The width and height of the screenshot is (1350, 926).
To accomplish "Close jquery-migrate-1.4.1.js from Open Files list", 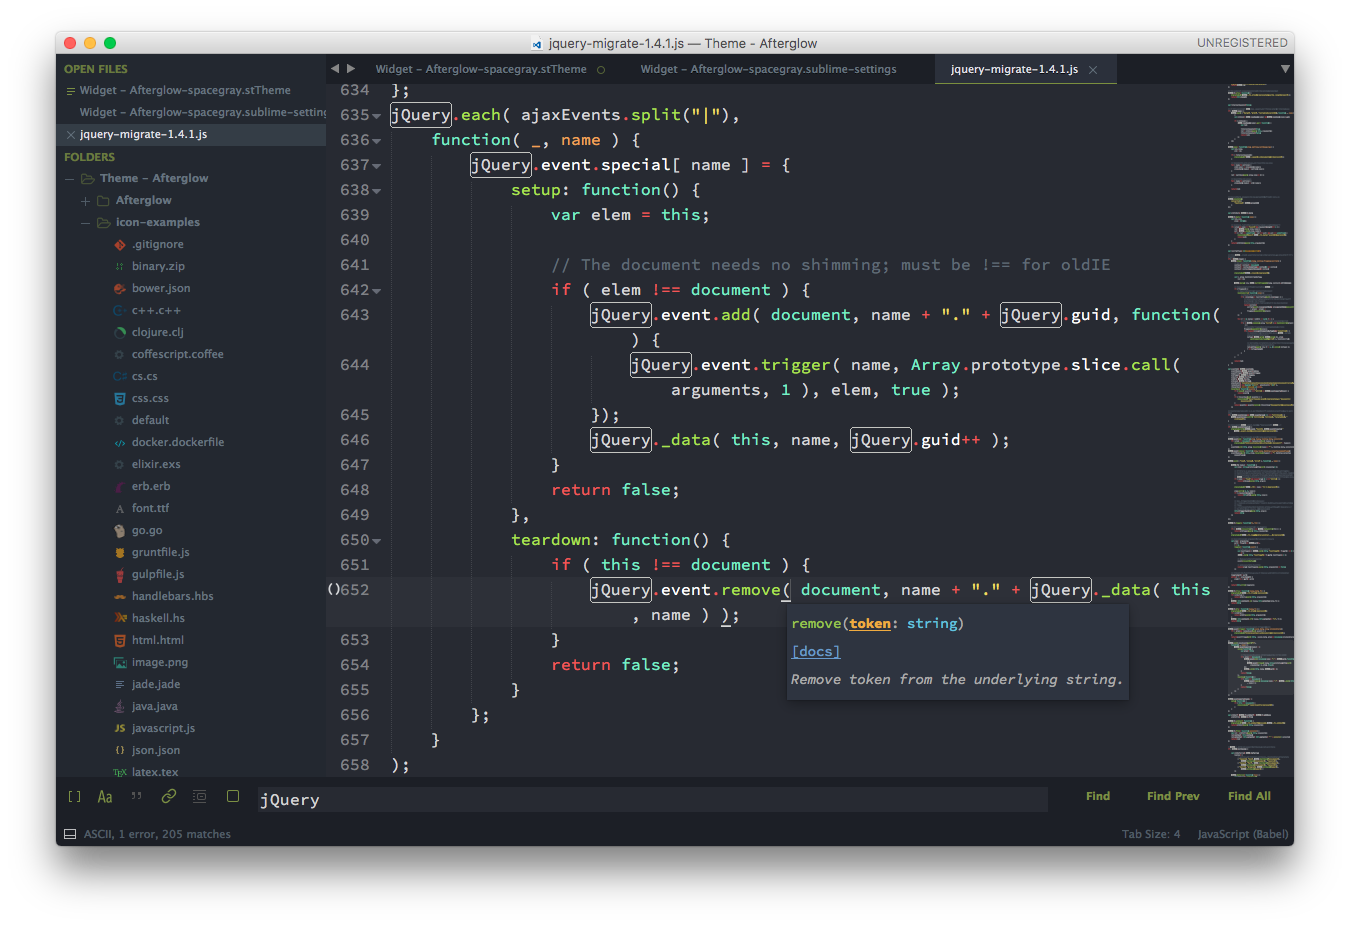I will pos(70,134).
